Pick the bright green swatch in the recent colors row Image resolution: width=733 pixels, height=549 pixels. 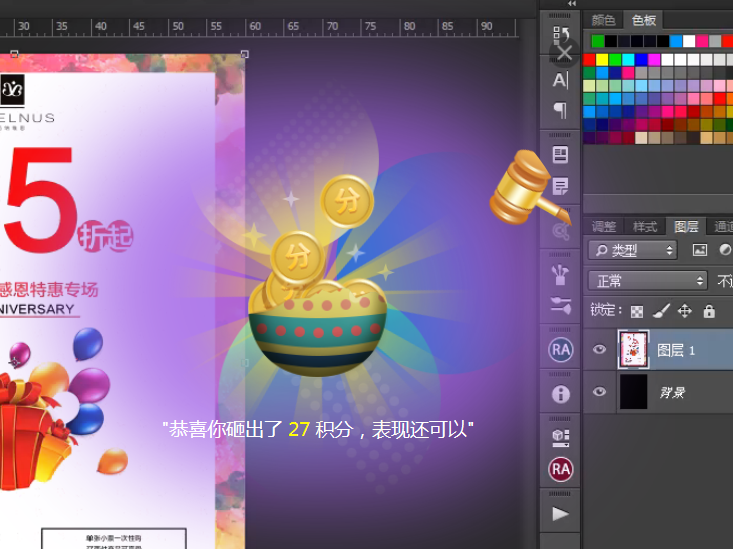(x=598, y=41)
